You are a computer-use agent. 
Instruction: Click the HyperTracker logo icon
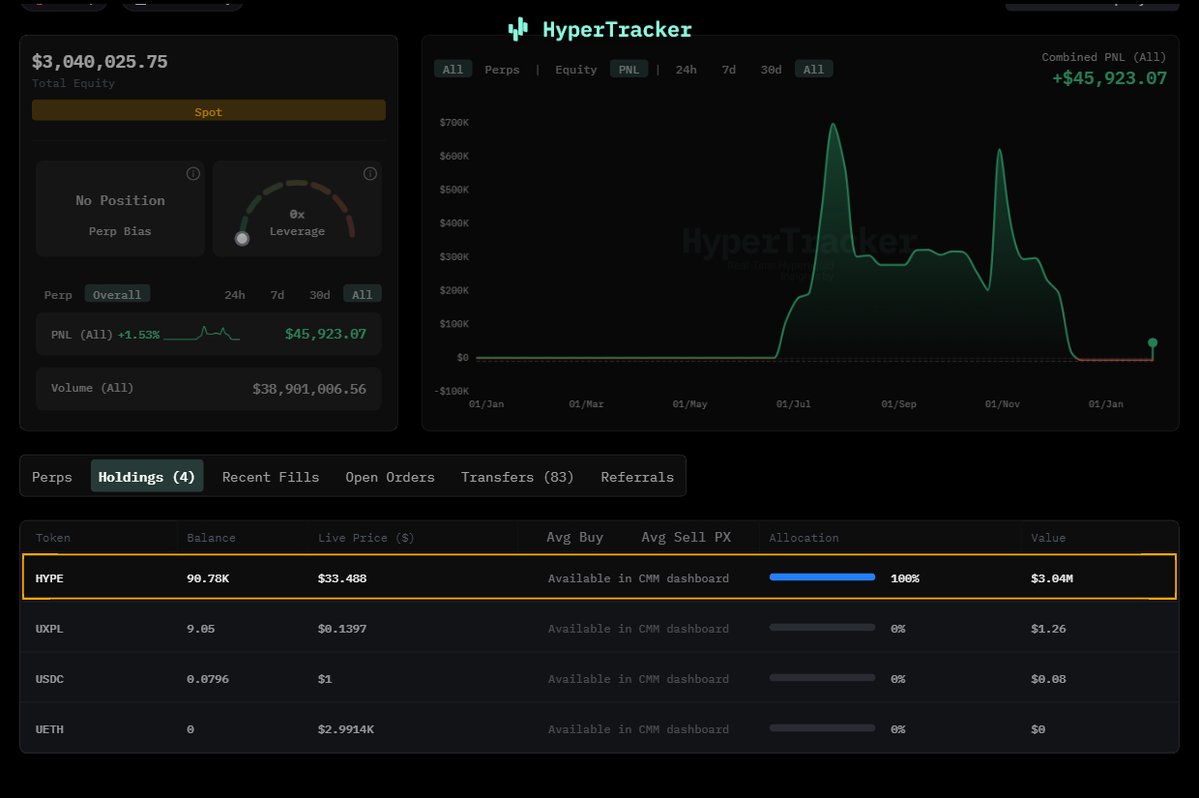coord(518,30)
